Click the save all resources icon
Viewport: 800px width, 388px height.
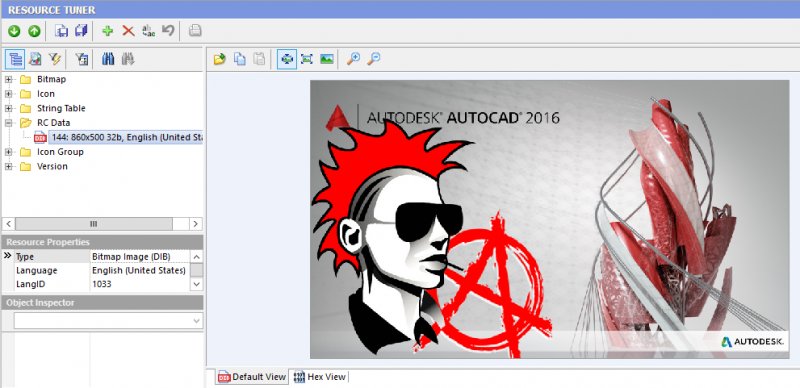(x=81, y=31)
